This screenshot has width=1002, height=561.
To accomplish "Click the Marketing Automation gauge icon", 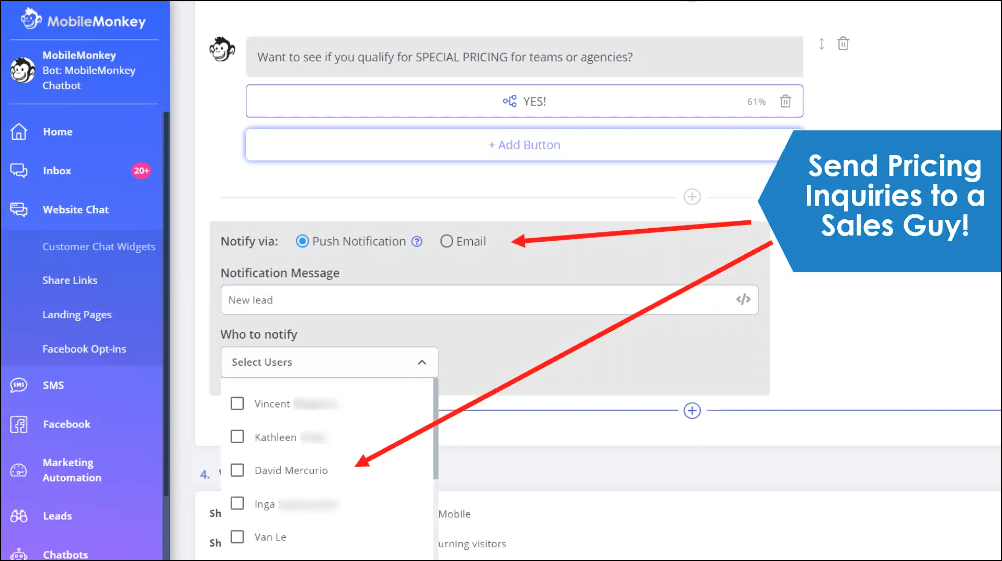I will tap(19, 470).
